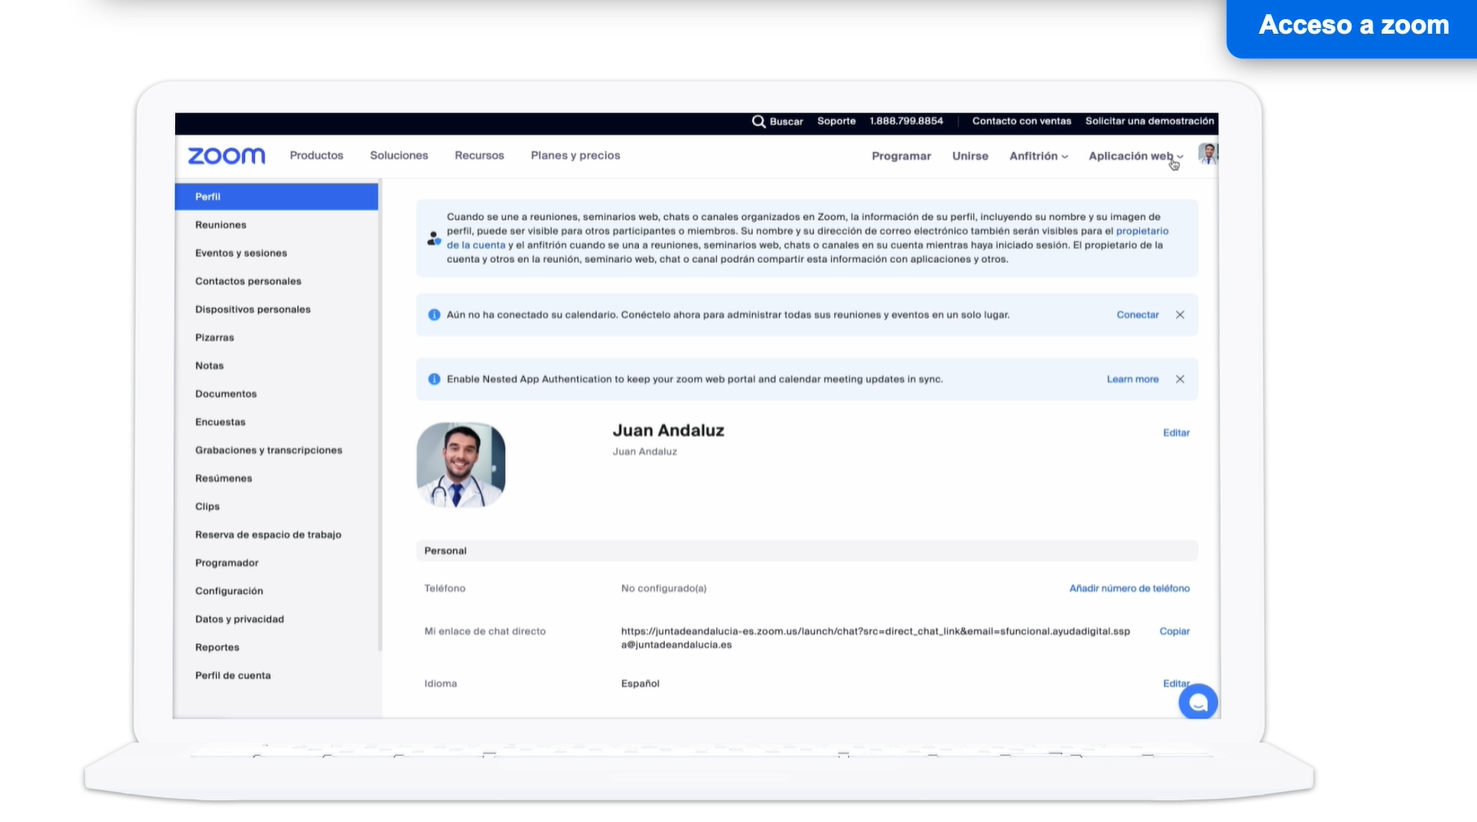Click the Español language value
Viewport: 1477px width, 822px height.
tap(640, 684)
